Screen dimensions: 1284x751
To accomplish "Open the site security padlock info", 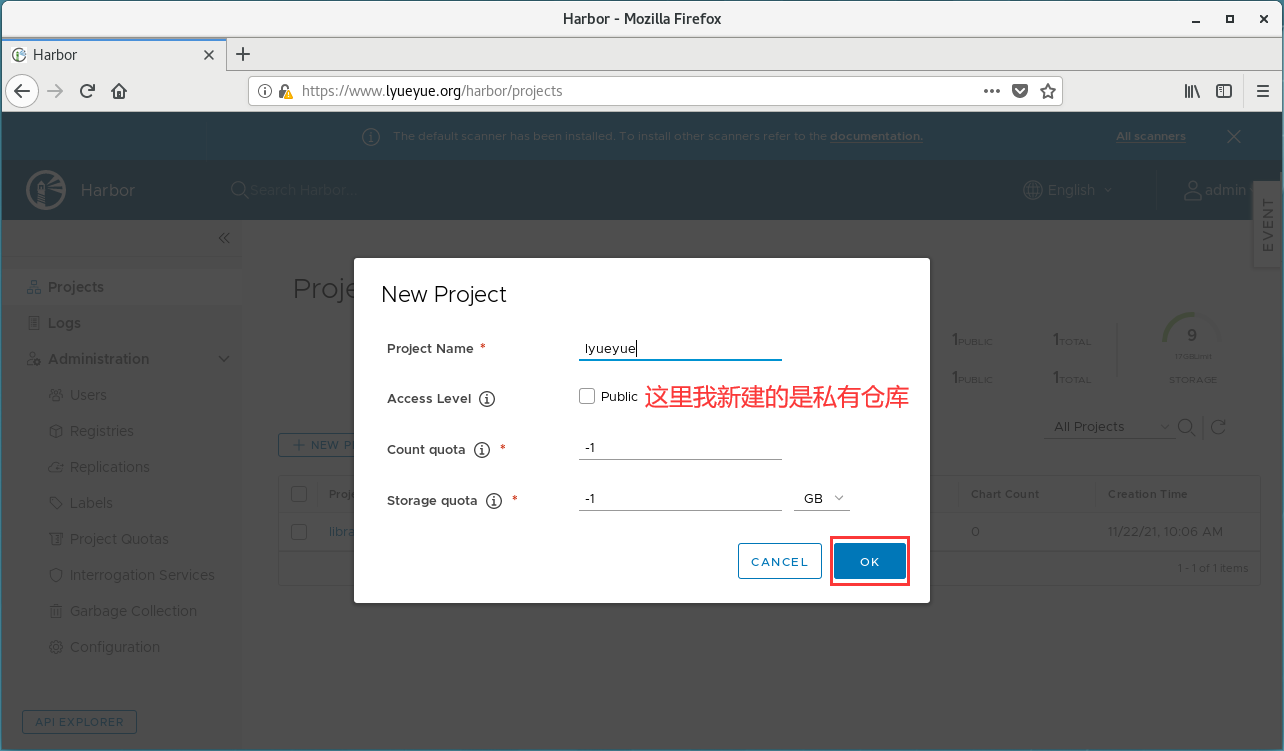I will pos(285,91).
